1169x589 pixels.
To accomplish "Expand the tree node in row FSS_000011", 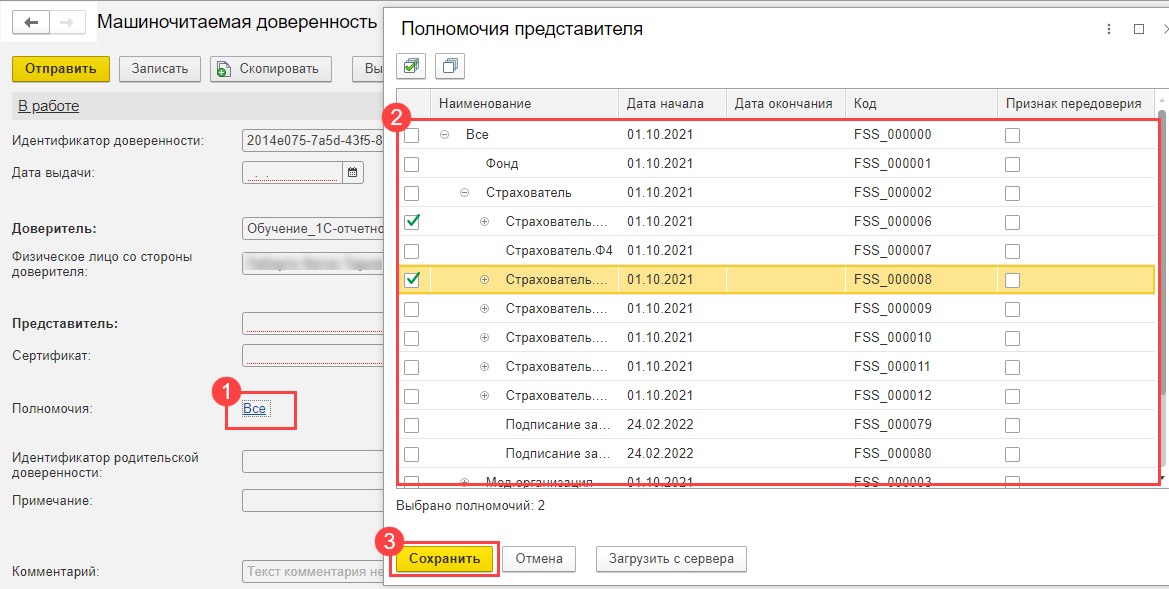I will click(x=485, y=367).
